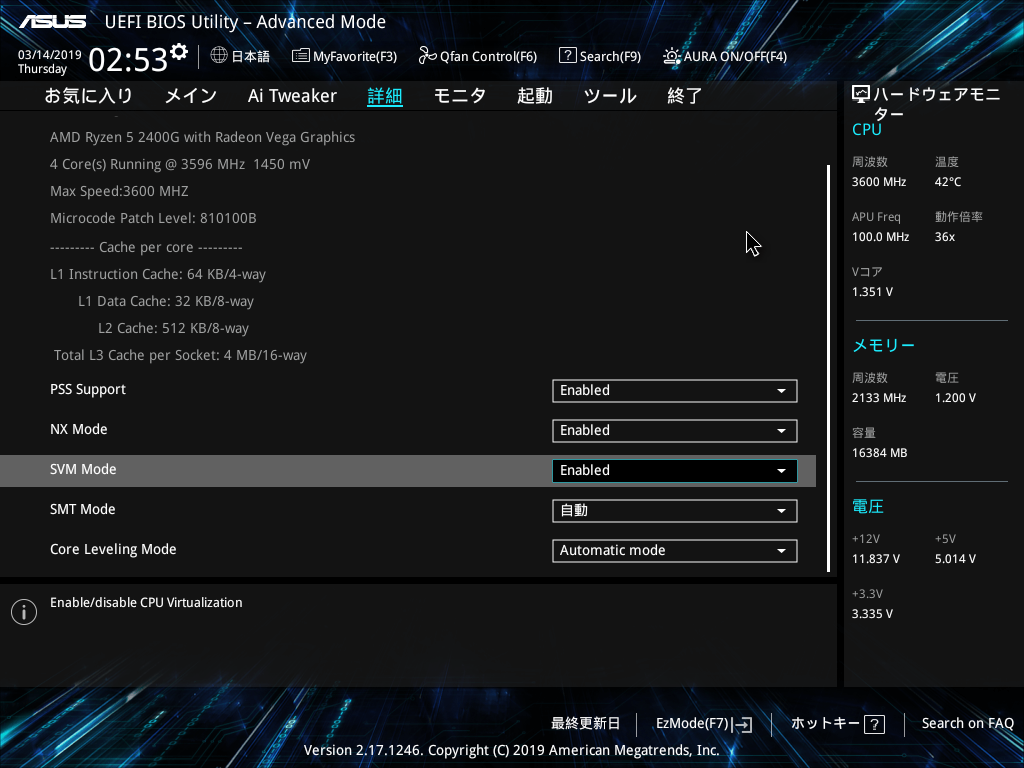This screenshot has width=1024, height=768.
Task: Switch to the 詳細 tab
Action: [x=385, y=96]
